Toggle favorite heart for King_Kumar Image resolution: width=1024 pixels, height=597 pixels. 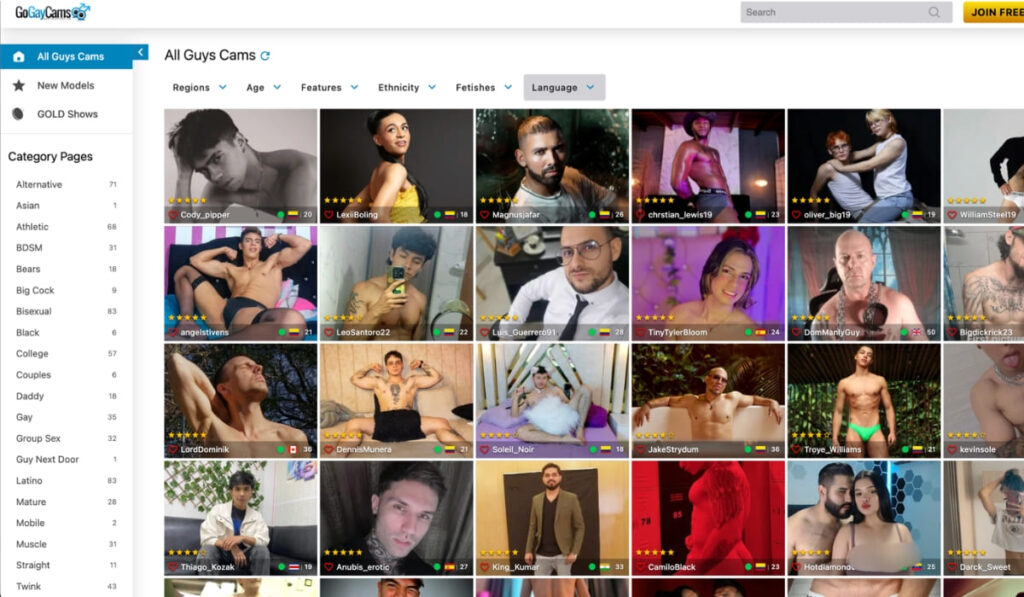click(485, 567)
